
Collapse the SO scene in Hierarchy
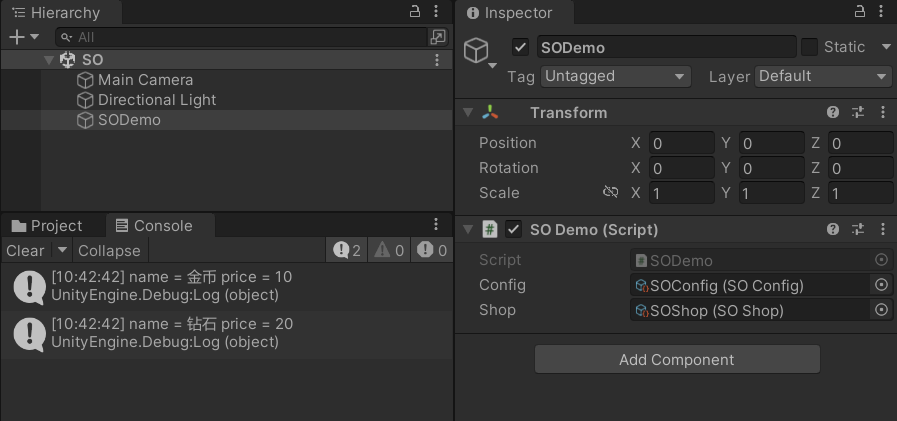[x=50, y=59]
